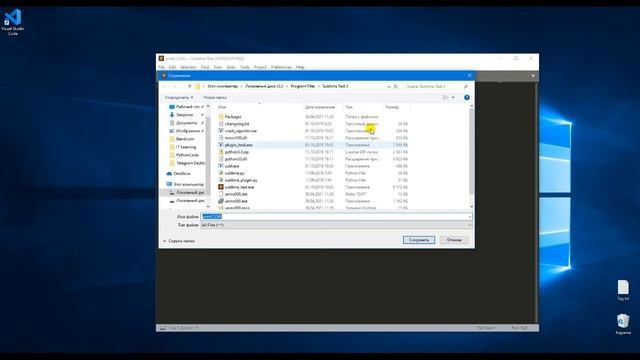This screenshot has width=640, height=360.
Task: Change view layout icon in dialog toolbar
Action: click(x=446, y=98)
